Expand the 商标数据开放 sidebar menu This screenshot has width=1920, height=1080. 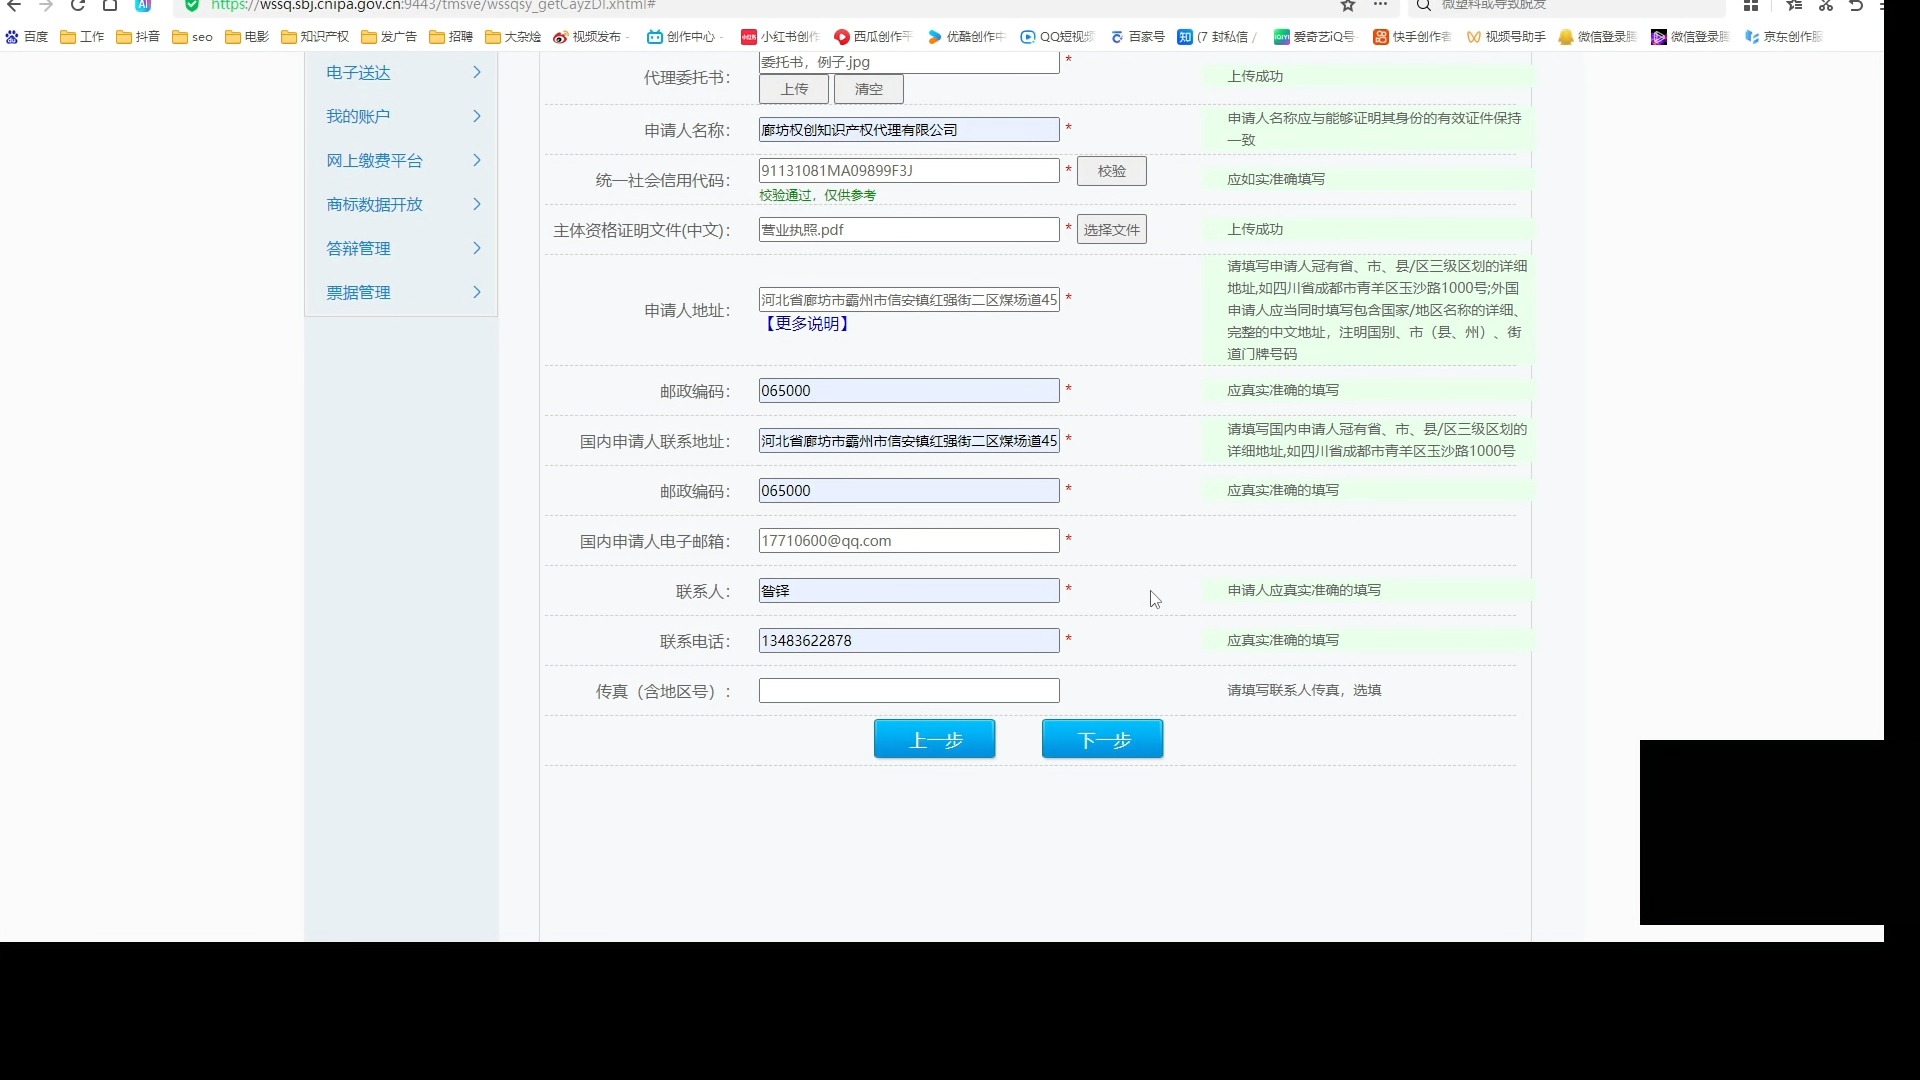pos(401,204)
